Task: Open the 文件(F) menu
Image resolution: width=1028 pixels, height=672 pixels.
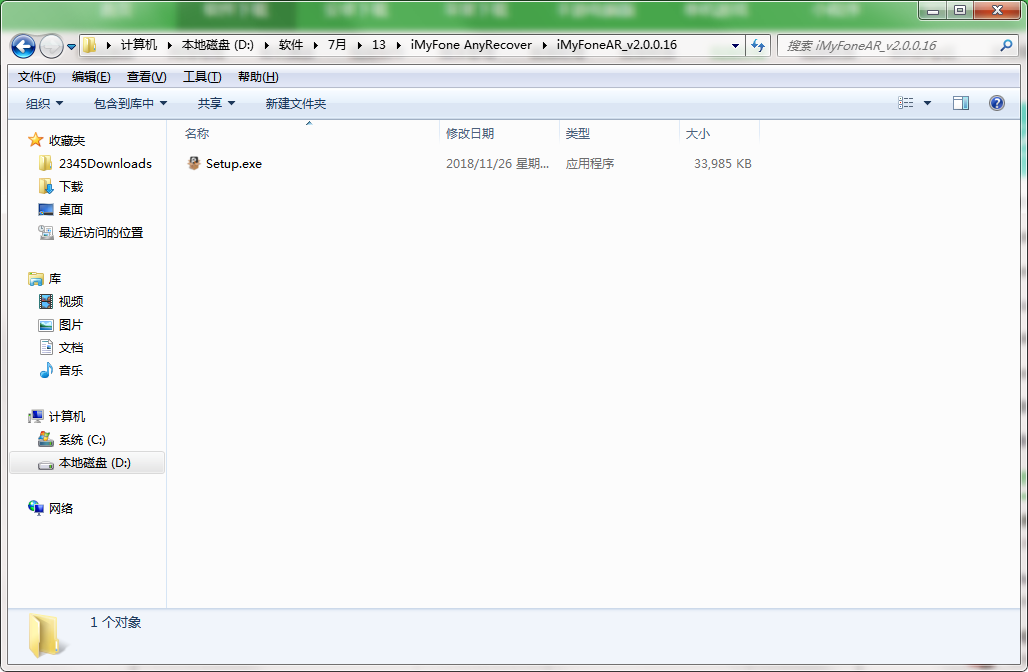Action: 36,77
